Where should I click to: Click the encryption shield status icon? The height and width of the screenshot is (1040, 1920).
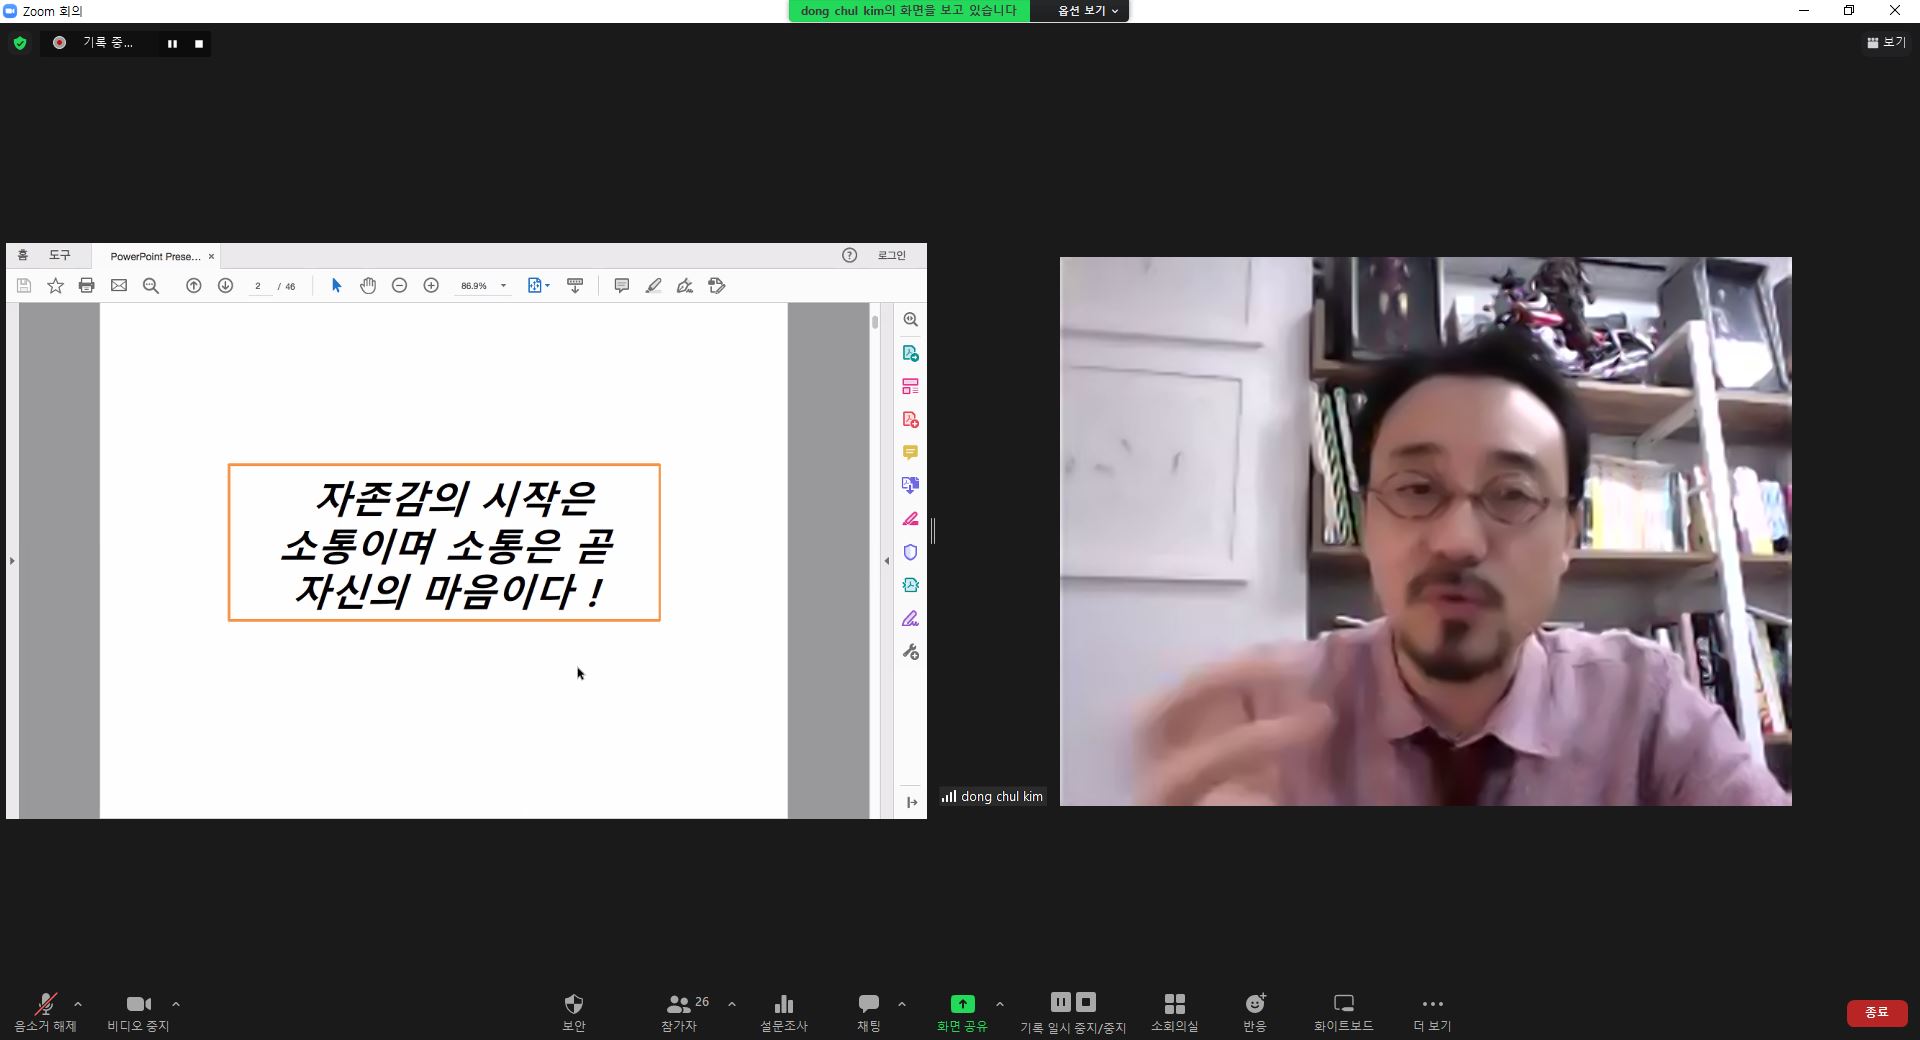[20, 43]
